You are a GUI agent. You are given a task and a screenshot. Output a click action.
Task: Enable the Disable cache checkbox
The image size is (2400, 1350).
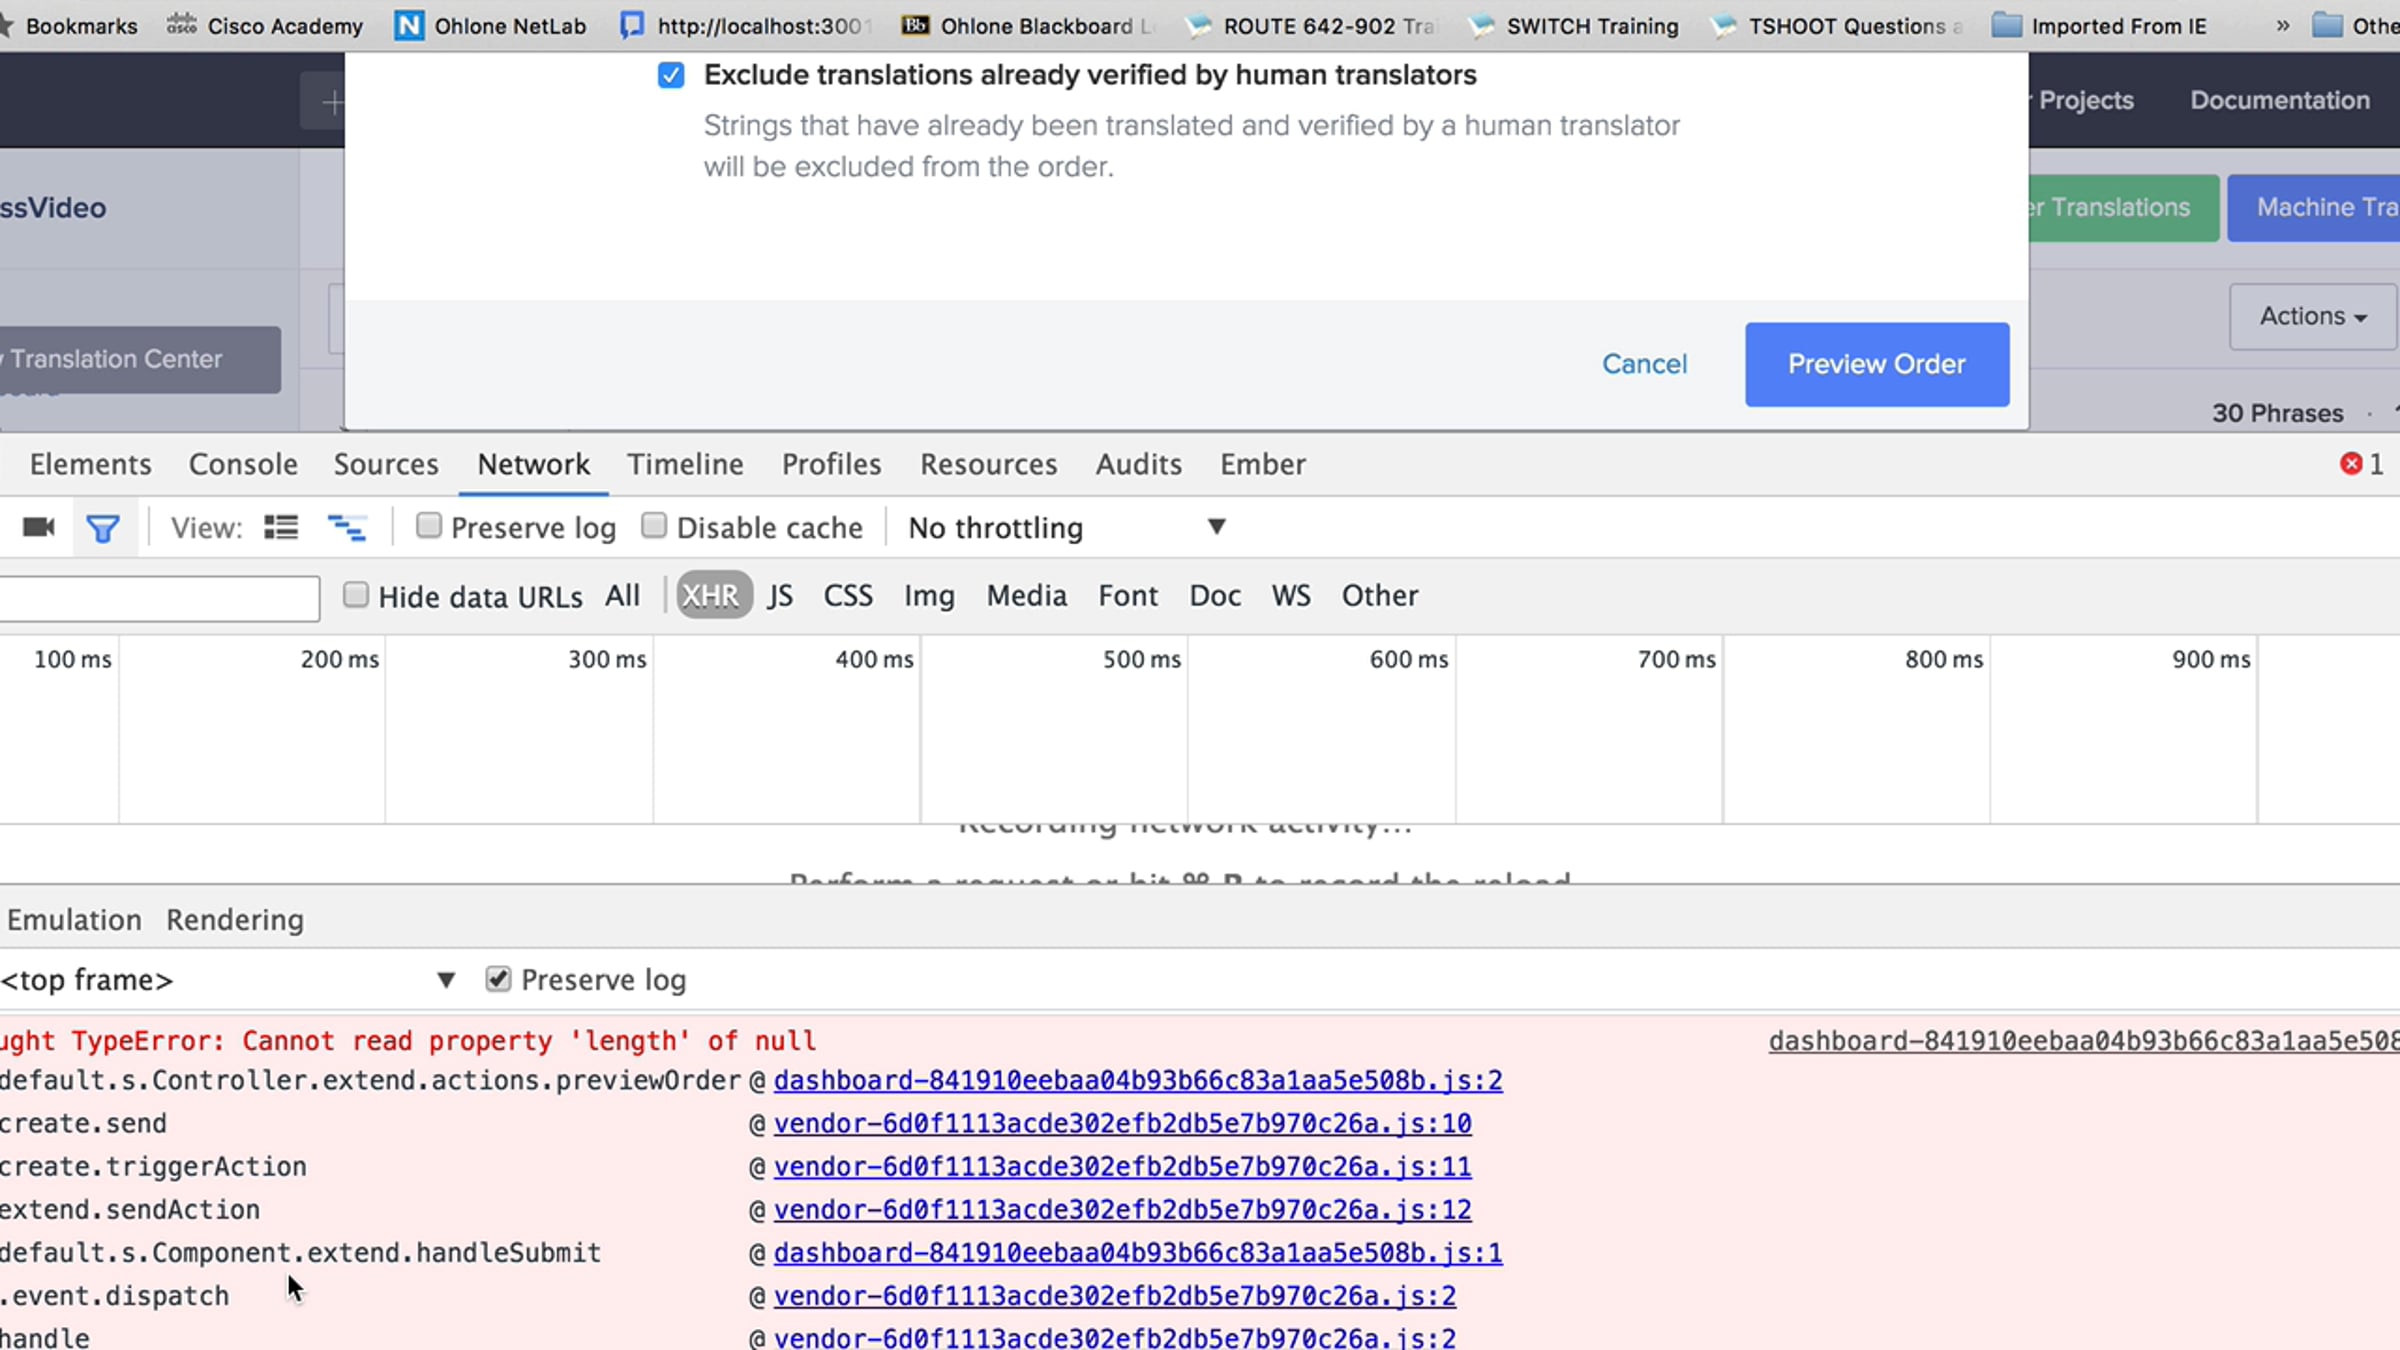tap(654, 526)
